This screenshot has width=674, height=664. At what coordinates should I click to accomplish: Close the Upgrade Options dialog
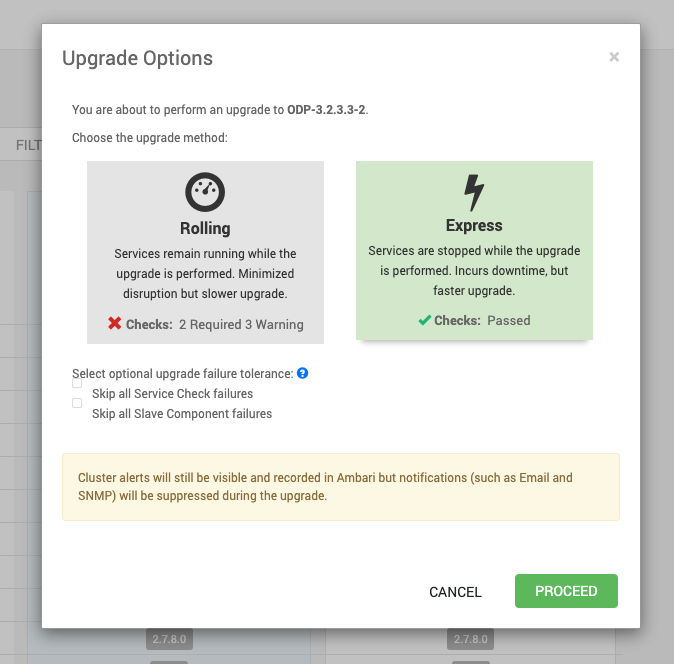614,57
